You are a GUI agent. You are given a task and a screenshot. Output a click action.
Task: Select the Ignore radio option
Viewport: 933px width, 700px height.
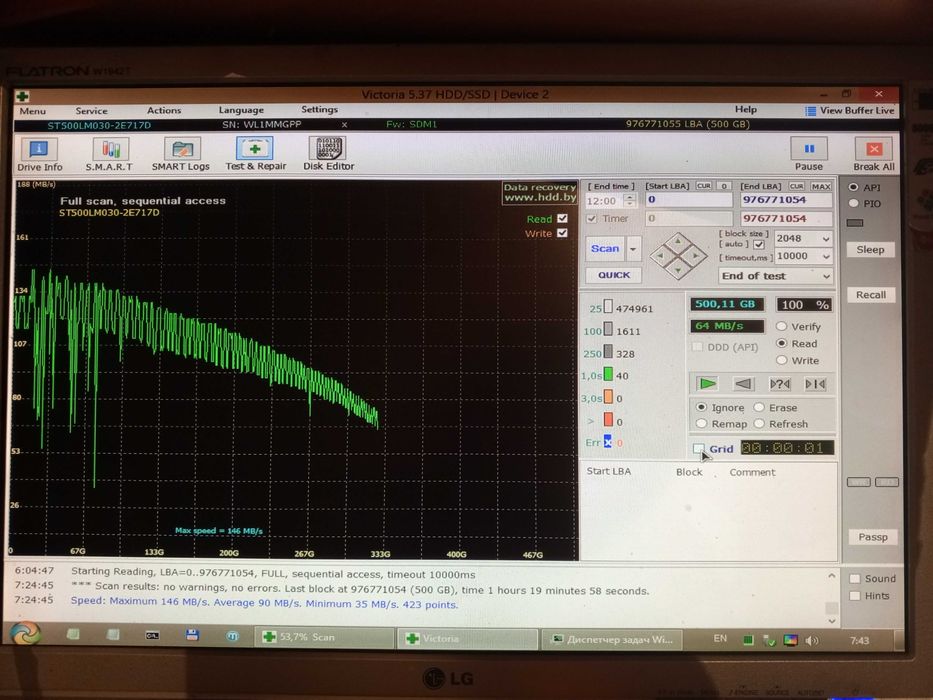pyautogui.click(x=702, y=407)
